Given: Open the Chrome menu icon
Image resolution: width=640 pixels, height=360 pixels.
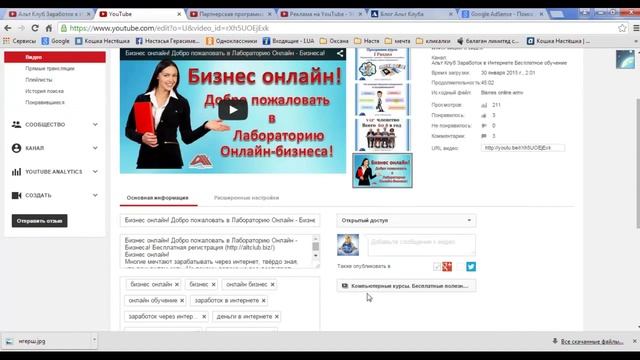Looking at the screenshot, I should [x=636, y=28].
